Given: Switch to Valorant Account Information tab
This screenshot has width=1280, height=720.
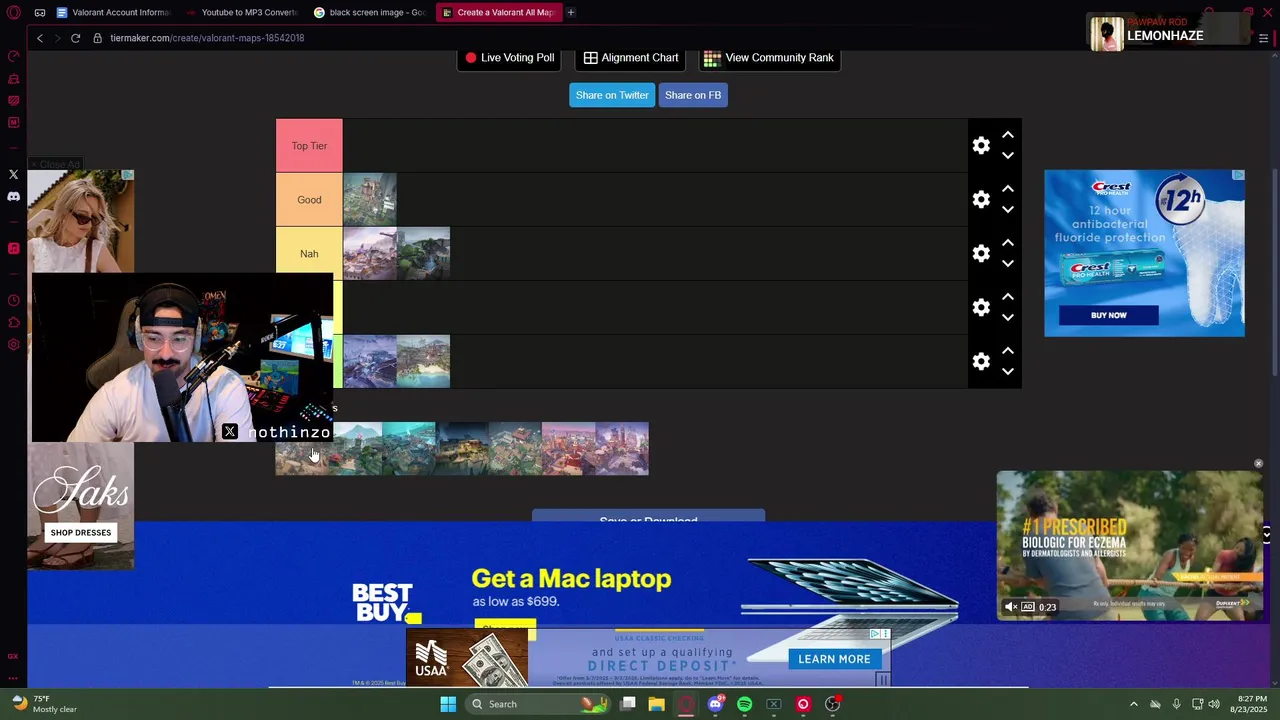Looking at the screenshot, I should tap(113, 13).
